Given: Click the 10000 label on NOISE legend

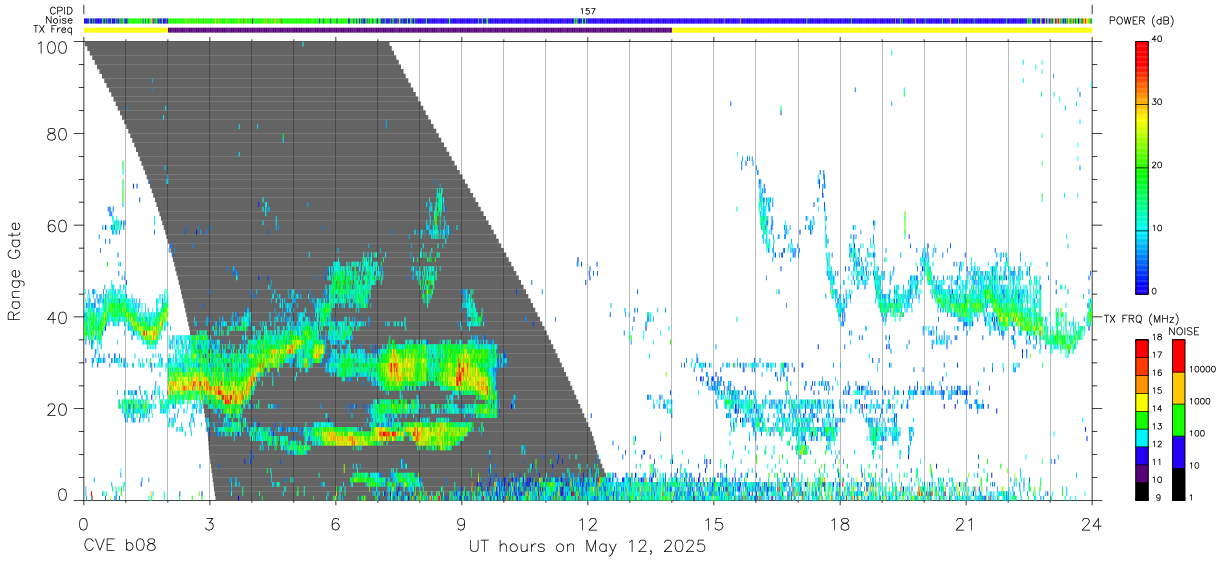Looking at the screenshot, I should 1202,370.
